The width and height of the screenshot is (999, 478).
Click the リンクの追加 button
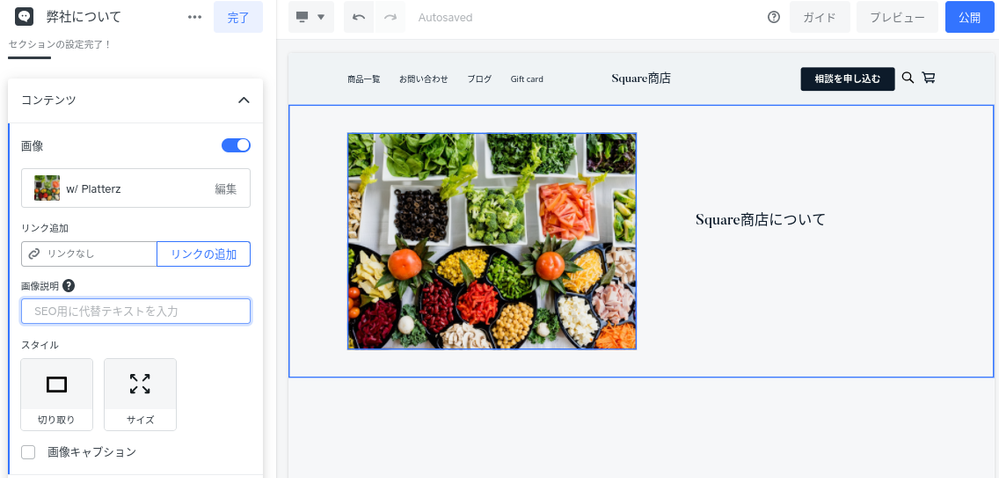203,254
